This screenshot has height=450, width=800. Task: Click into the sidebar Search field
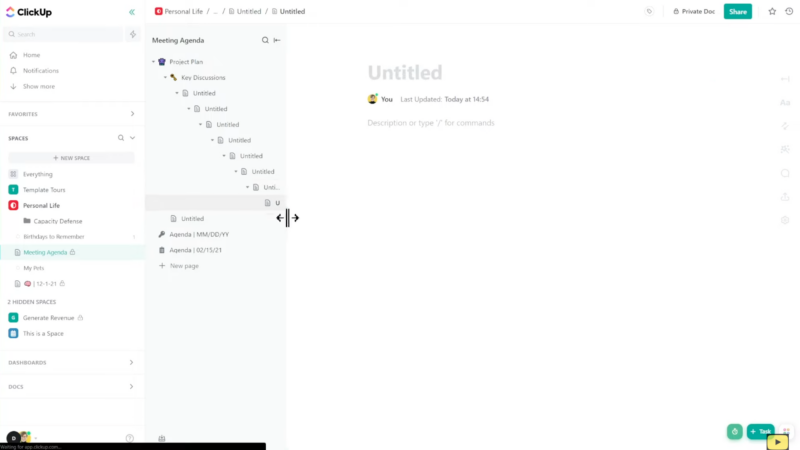click(65, 34)
